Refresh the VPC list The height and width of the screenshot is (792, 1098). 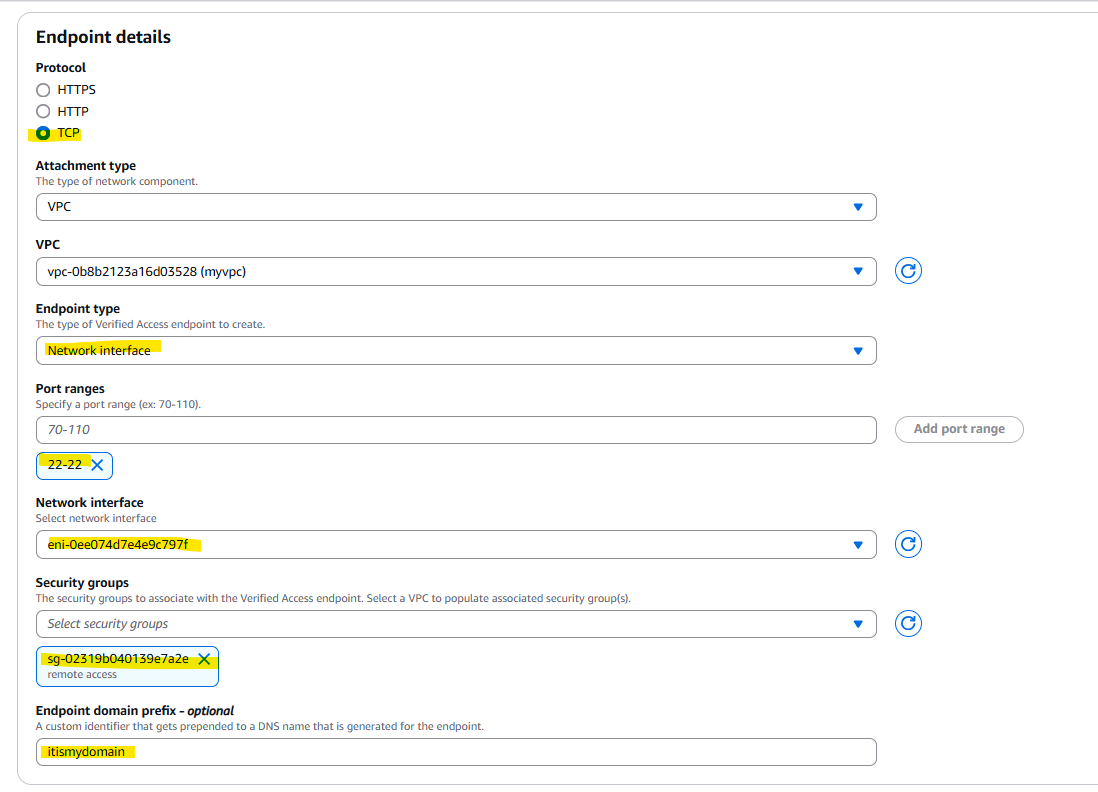coord(908,271)
